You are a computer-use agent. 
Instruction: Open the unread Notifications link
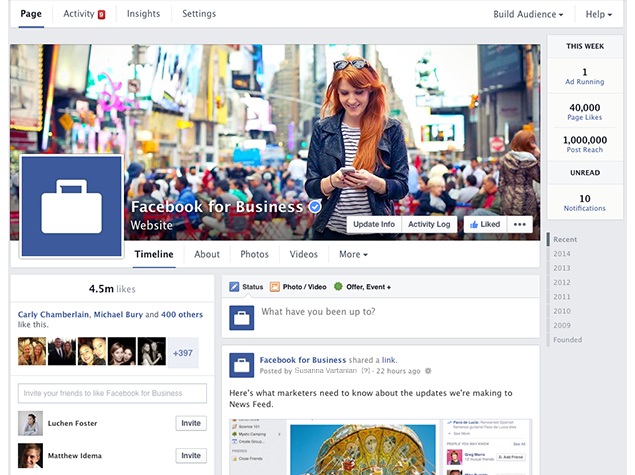(x=584, y=208)
